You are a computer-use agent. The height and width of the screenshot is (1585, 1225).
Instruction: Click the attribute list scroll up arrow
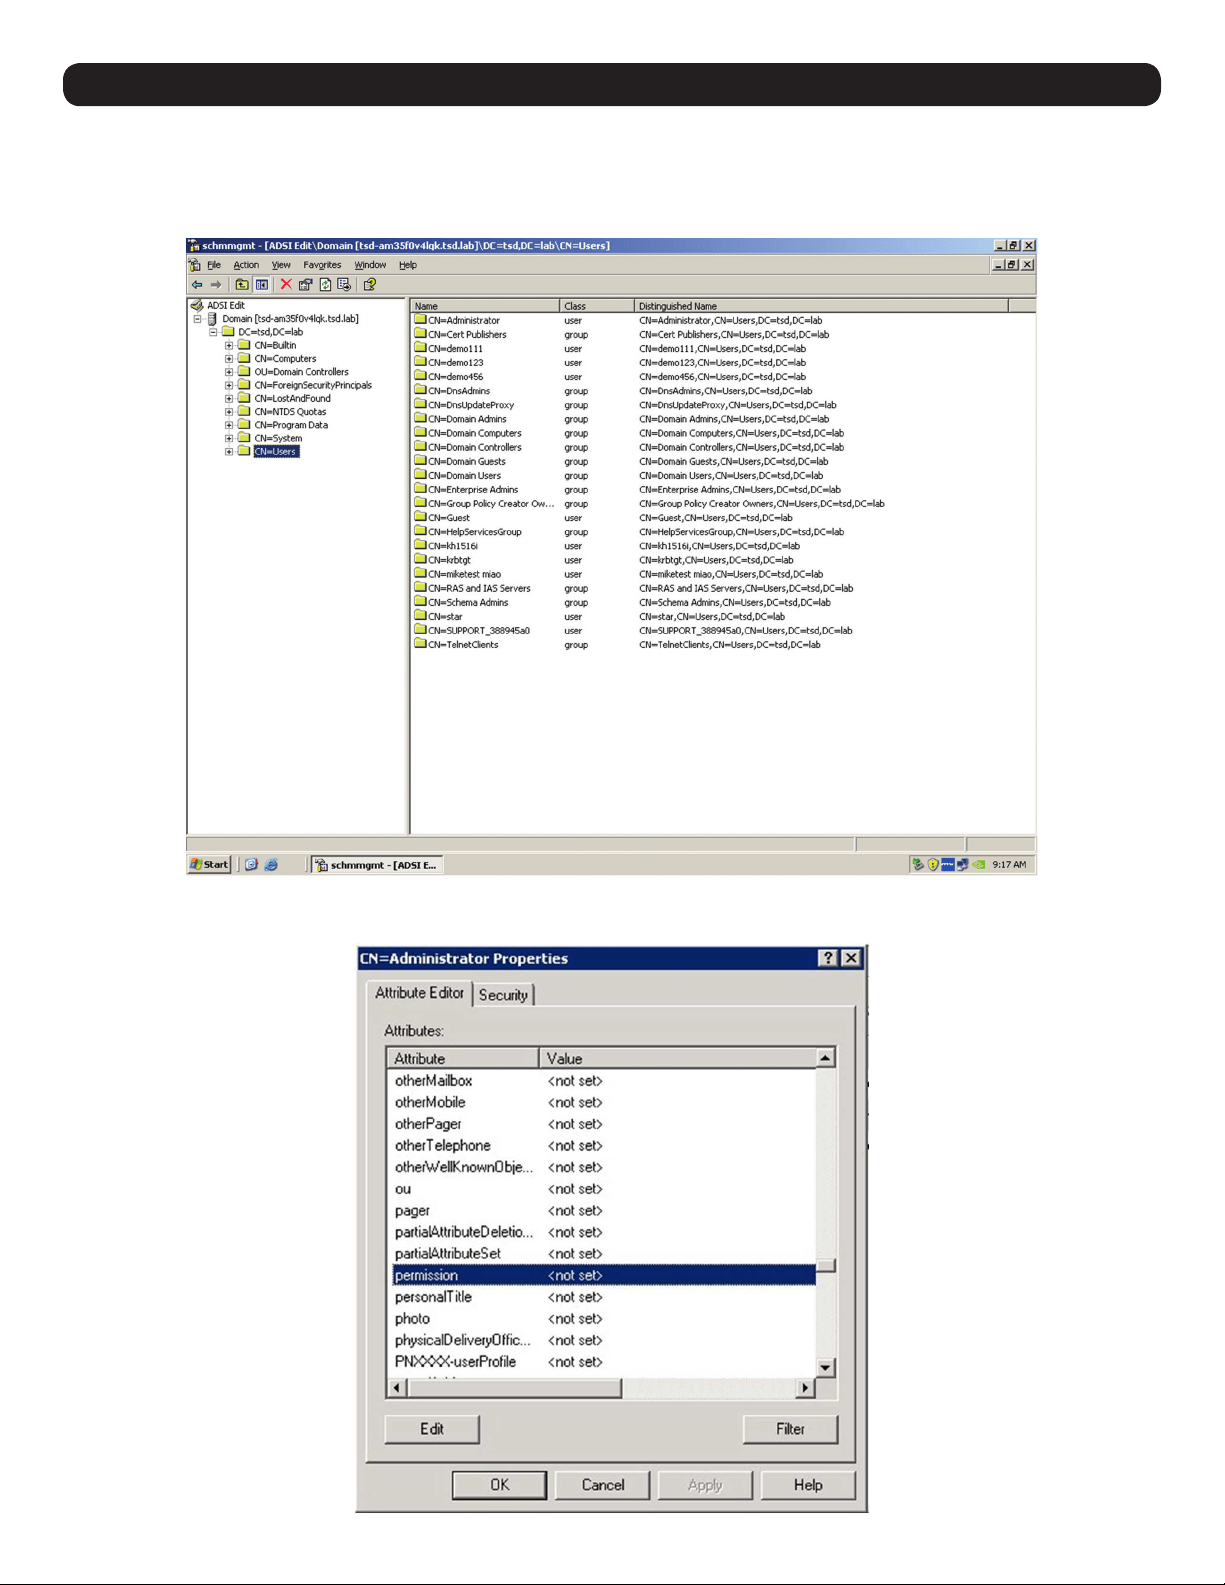pos(826,1058)
